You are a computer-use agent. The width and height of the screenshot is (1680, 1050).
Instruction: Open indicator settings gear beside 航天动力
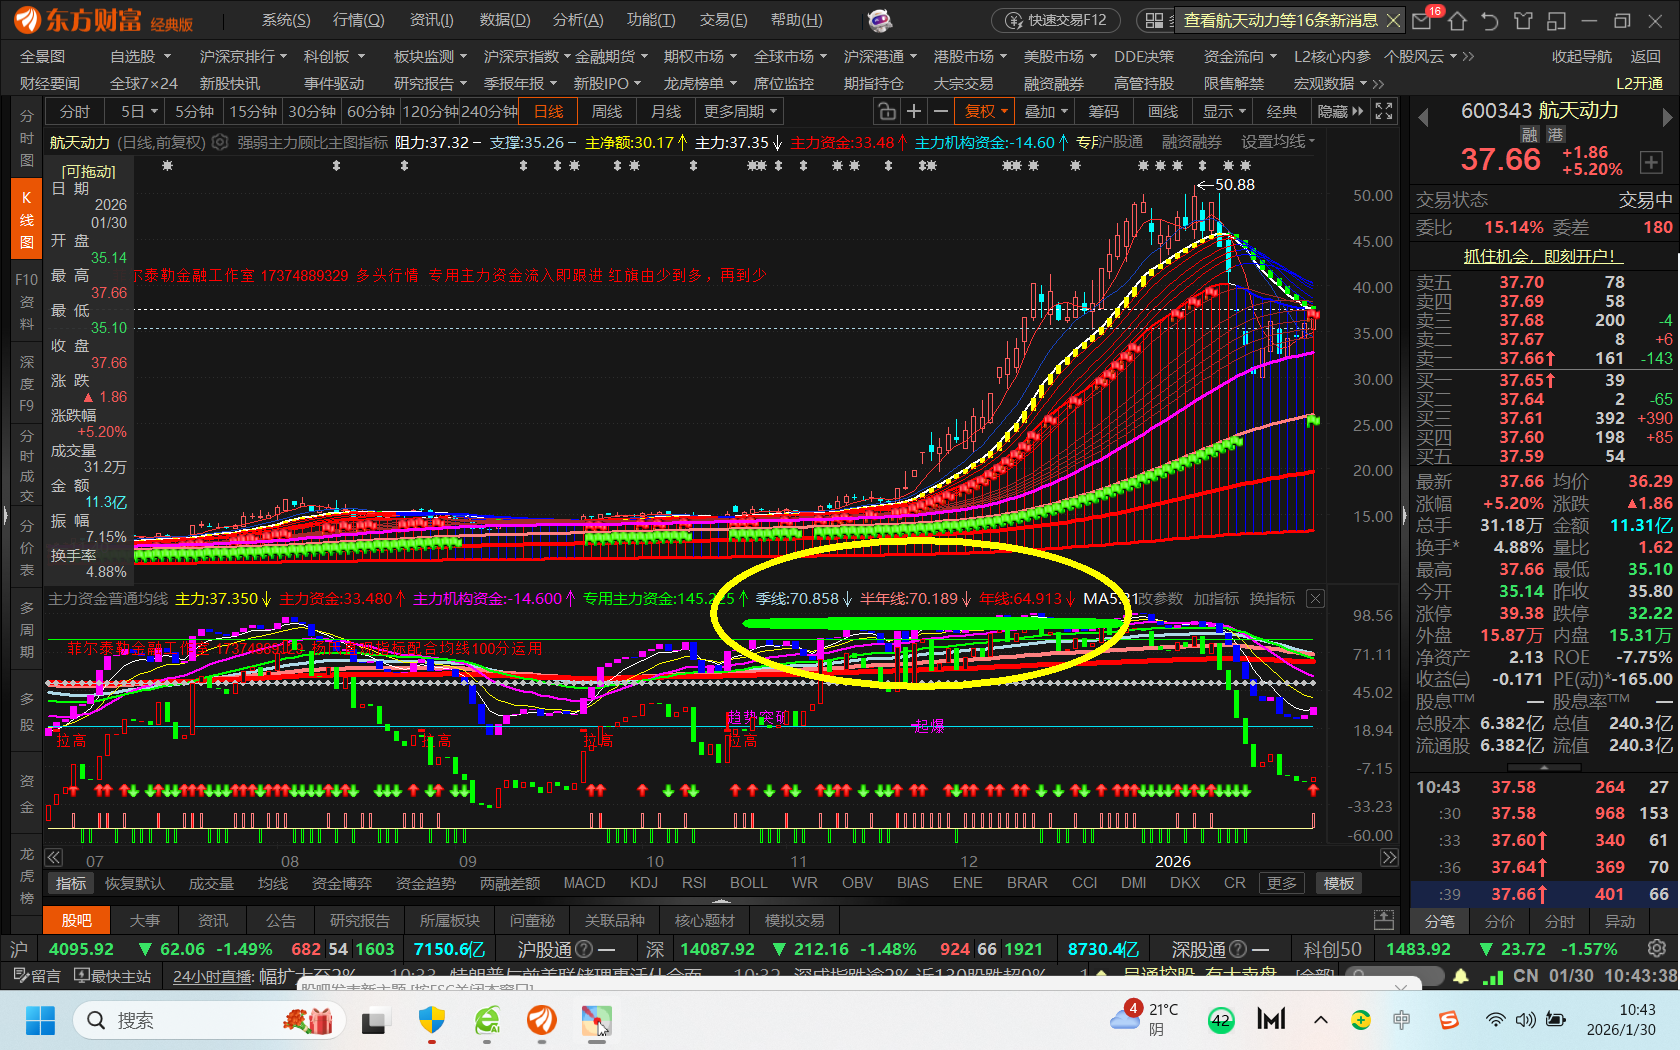[220, 143]
